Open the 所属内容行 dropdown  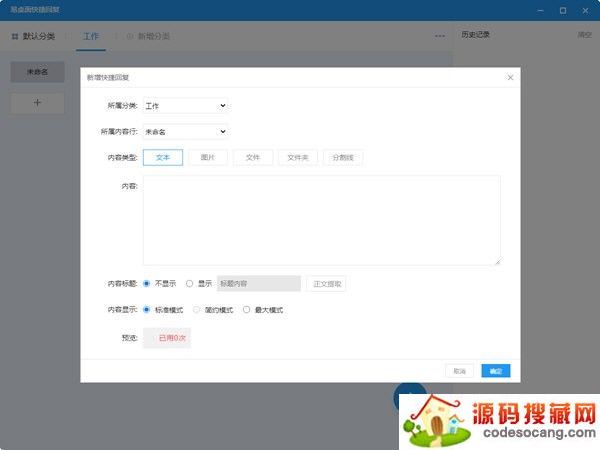click(x=186, y=132)
